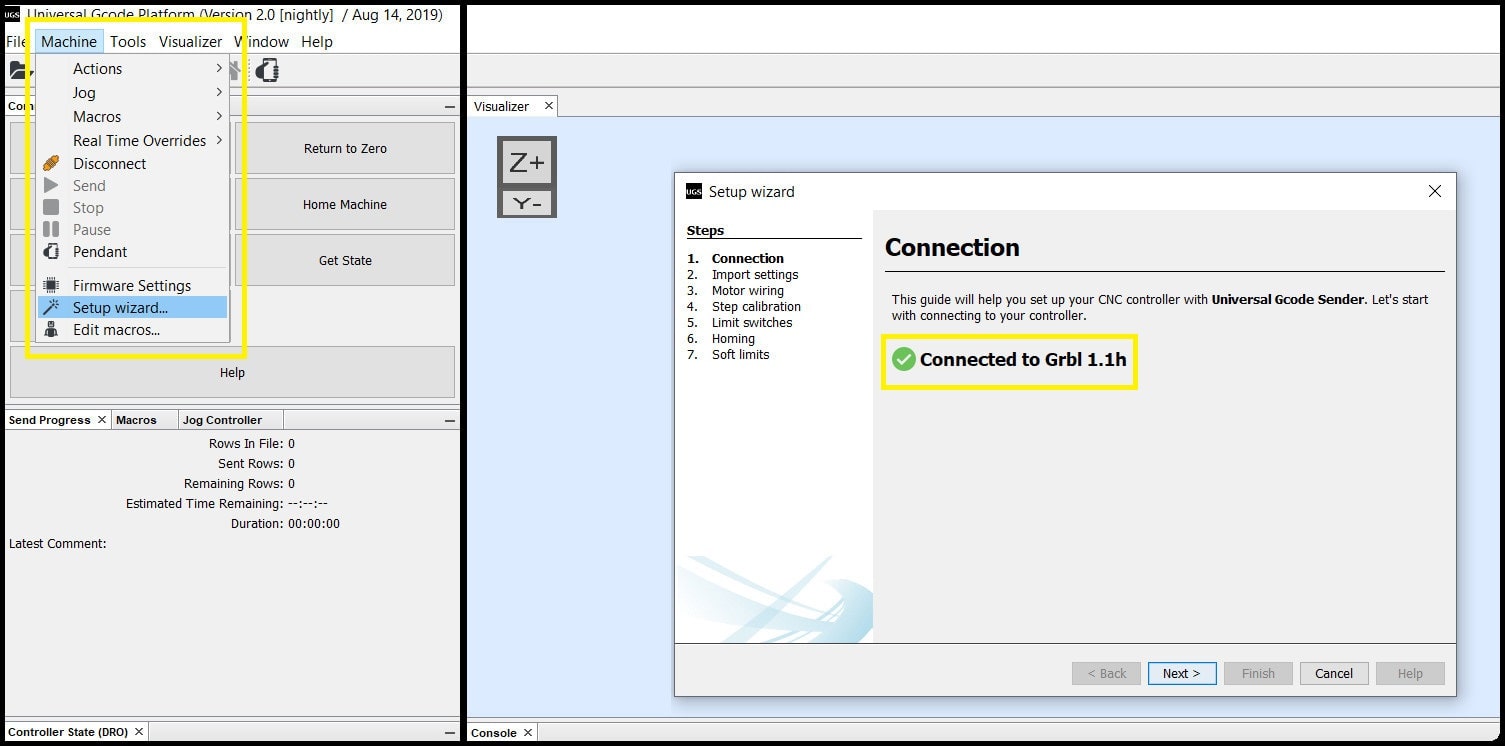
Task: Click the Get State button
Action: [x=345, y=260]
